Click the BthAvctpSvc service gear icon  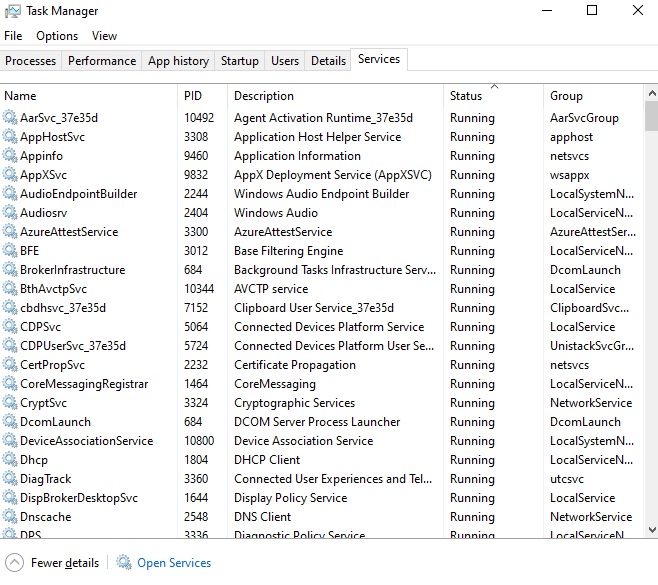click(10, 288)
